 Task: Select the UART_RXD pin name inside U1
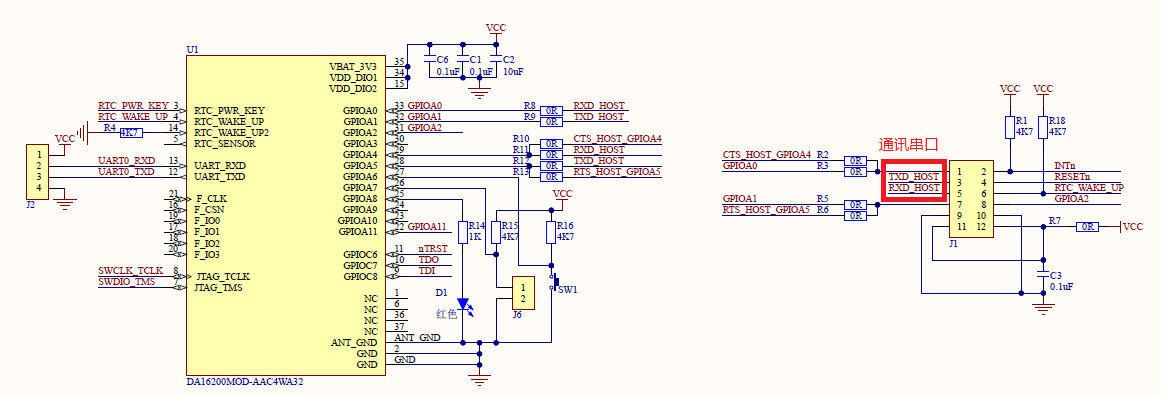(220, 166)
